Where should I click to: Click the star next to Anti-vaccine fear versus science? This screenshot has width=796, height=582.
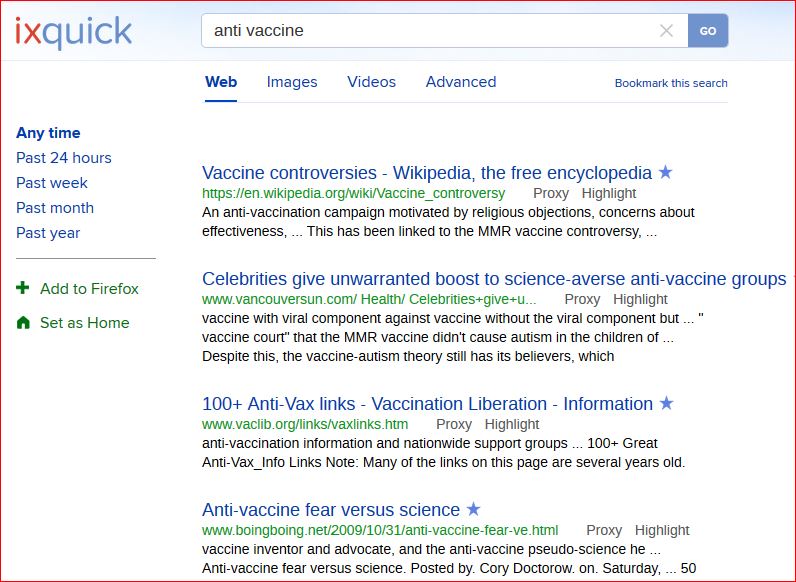click(x=473, y=509)
